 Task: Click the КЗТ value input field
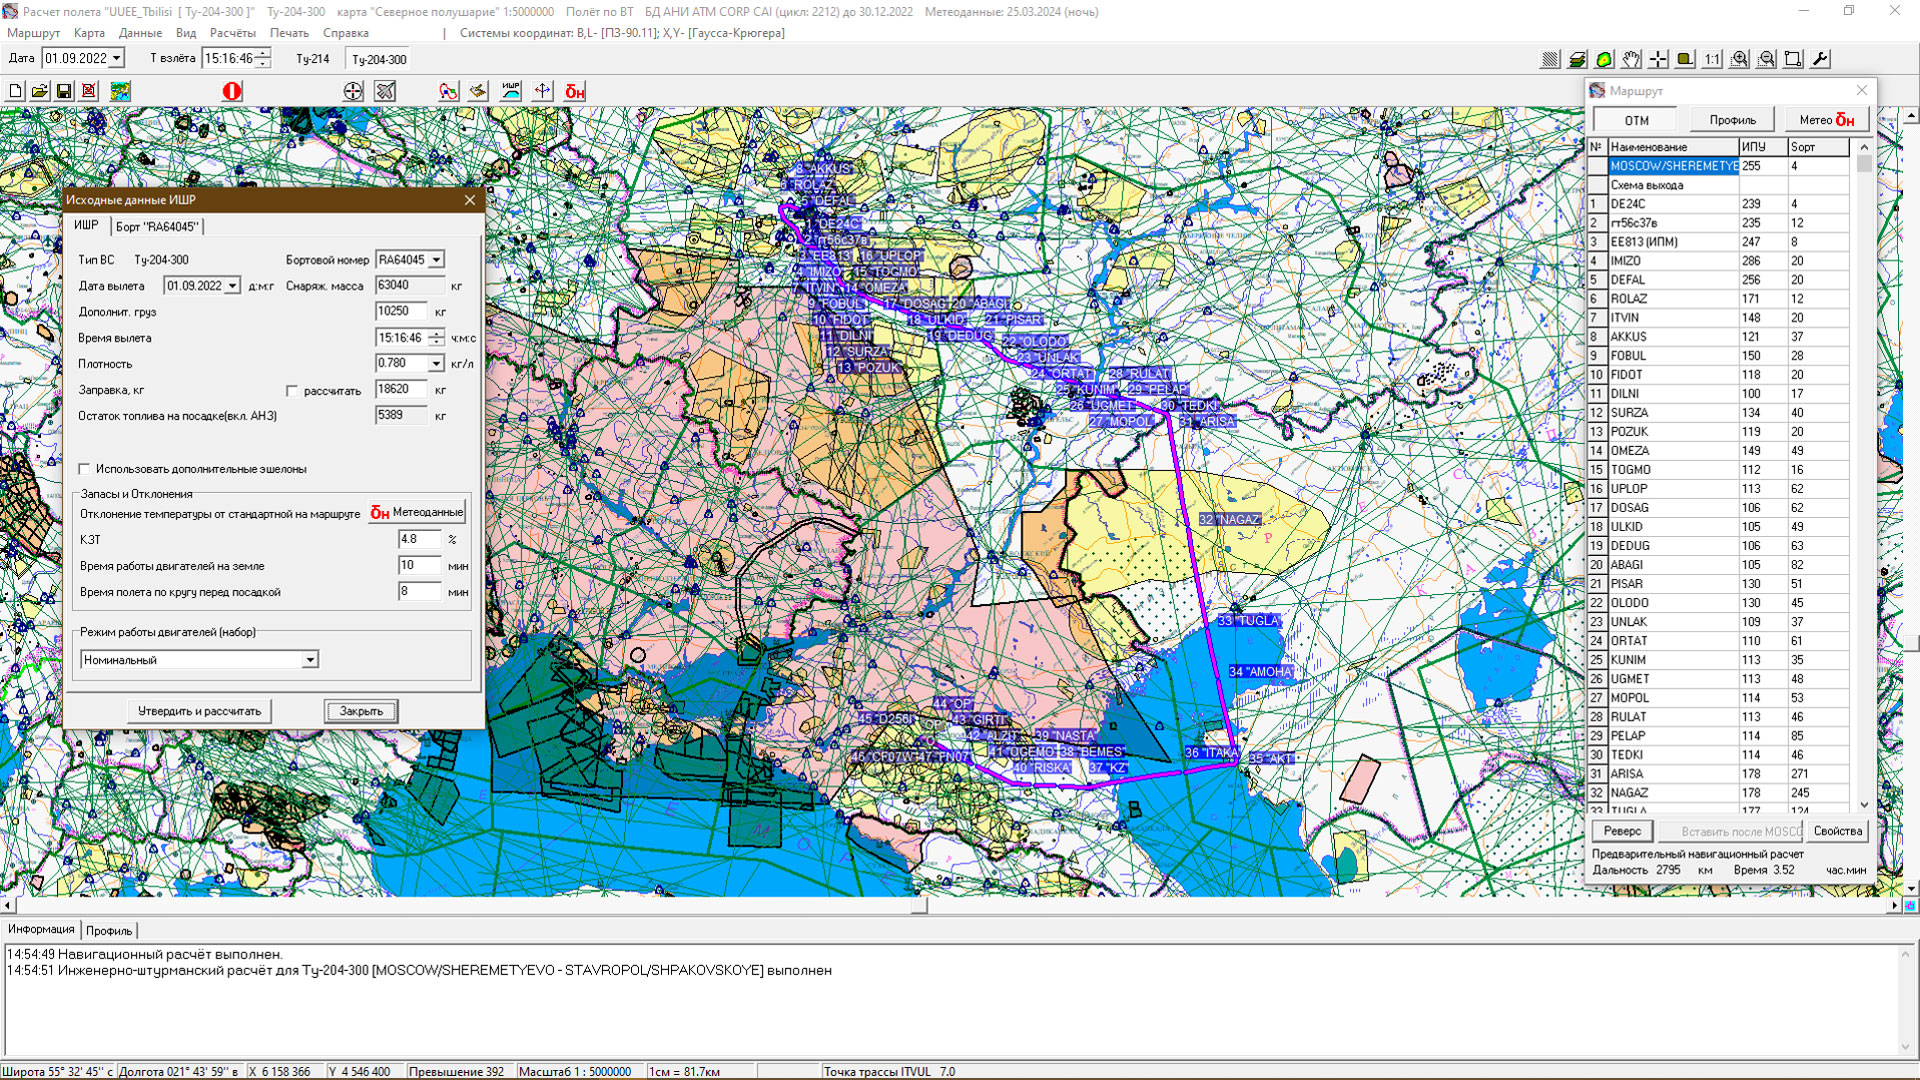[418, 539]
